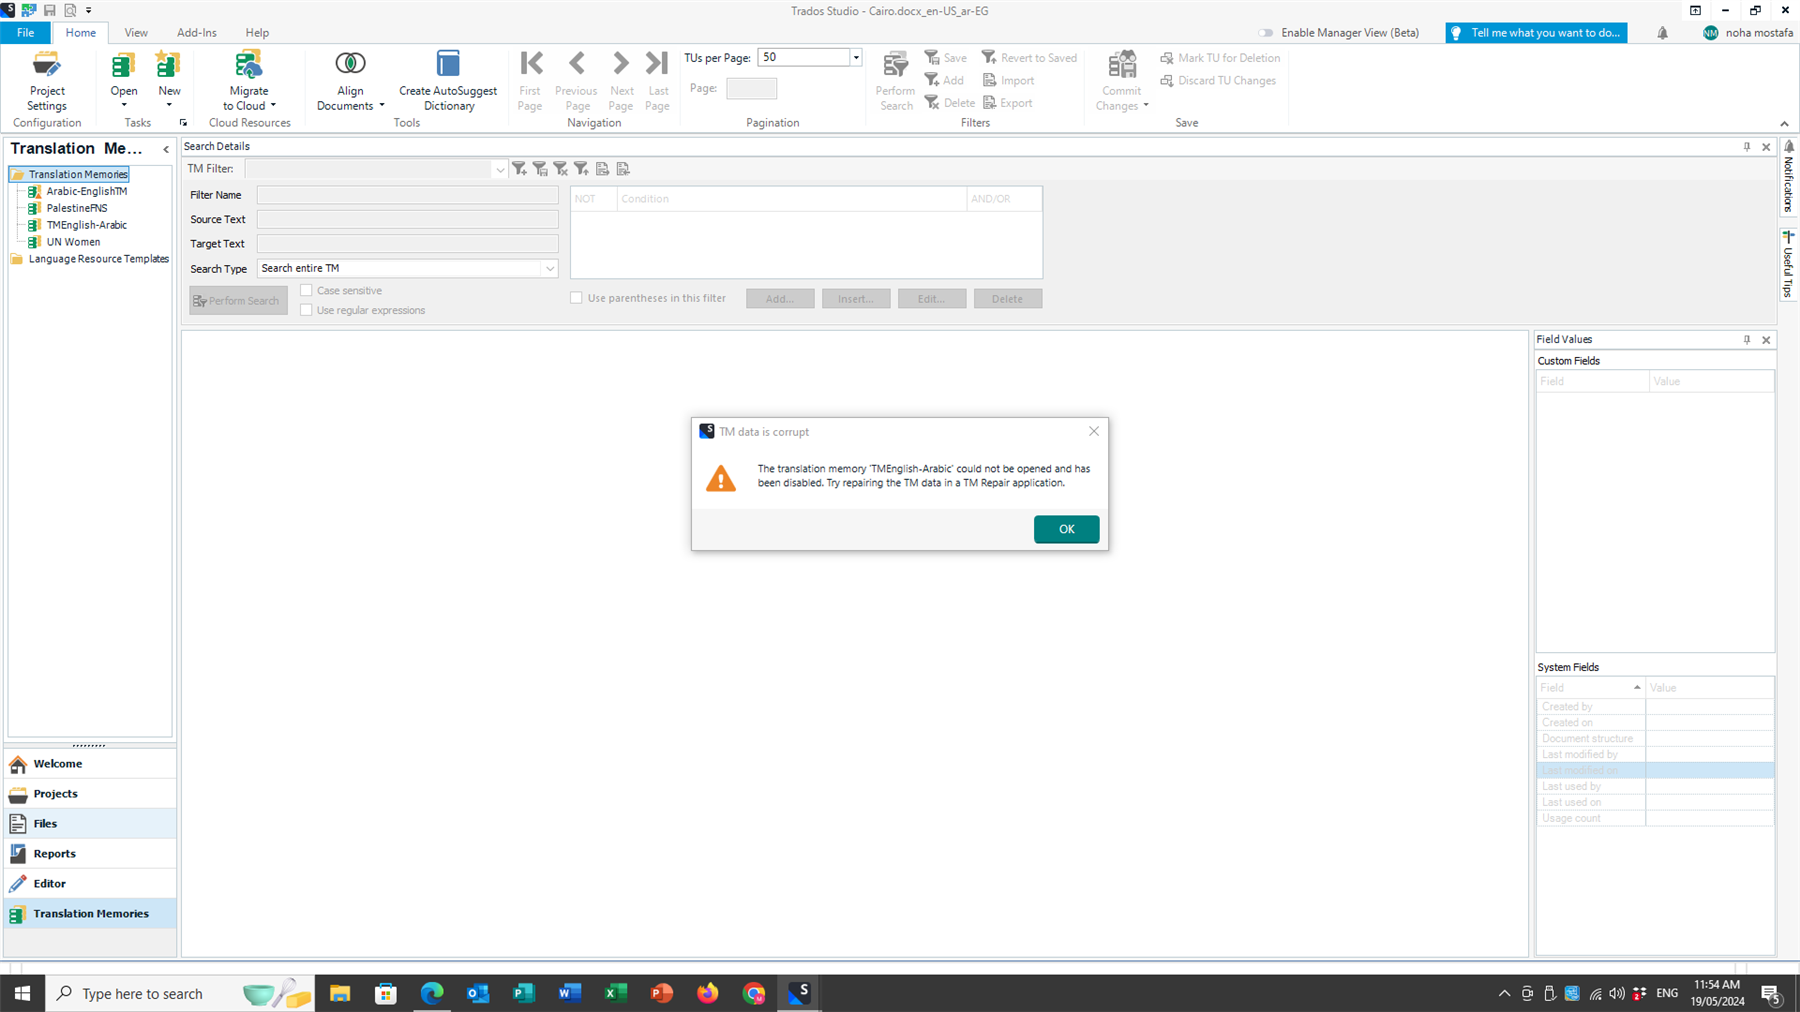Image resolution: width=1800 pixels, height=1012 pixels.
Task: Click Commit Changes icon
Action: point(1122,66)
